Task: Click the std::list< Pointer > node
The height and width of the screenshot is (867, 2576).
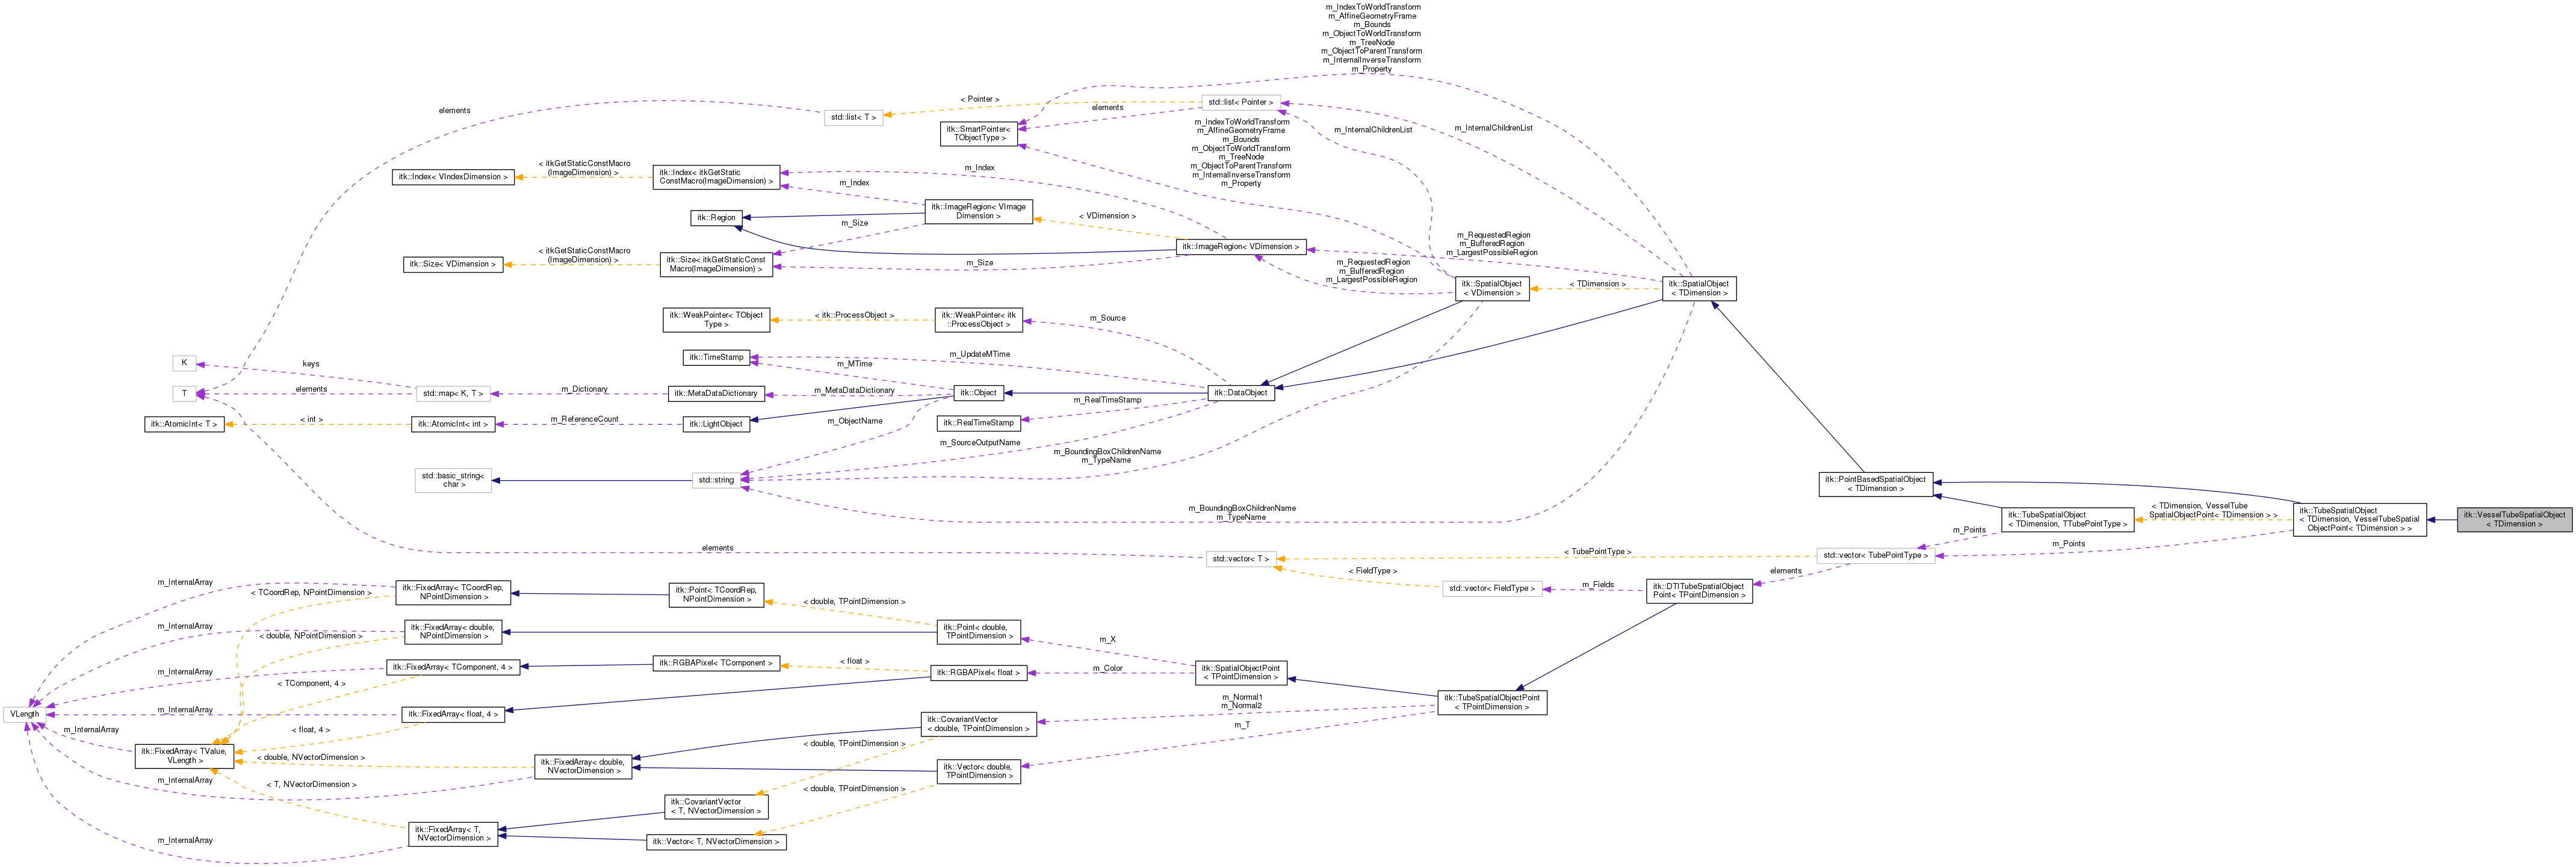Action: pyautogui.click(x=1240, y=102)
